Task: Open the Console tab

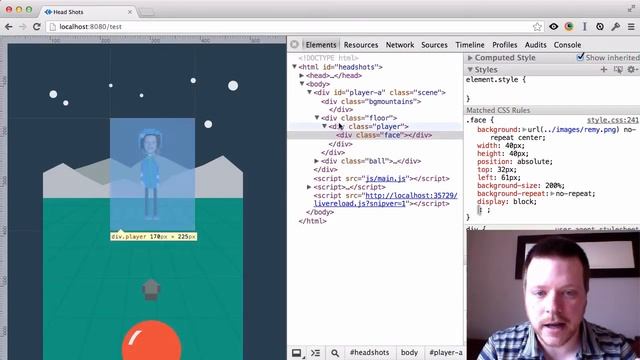Action: (567, 45)
